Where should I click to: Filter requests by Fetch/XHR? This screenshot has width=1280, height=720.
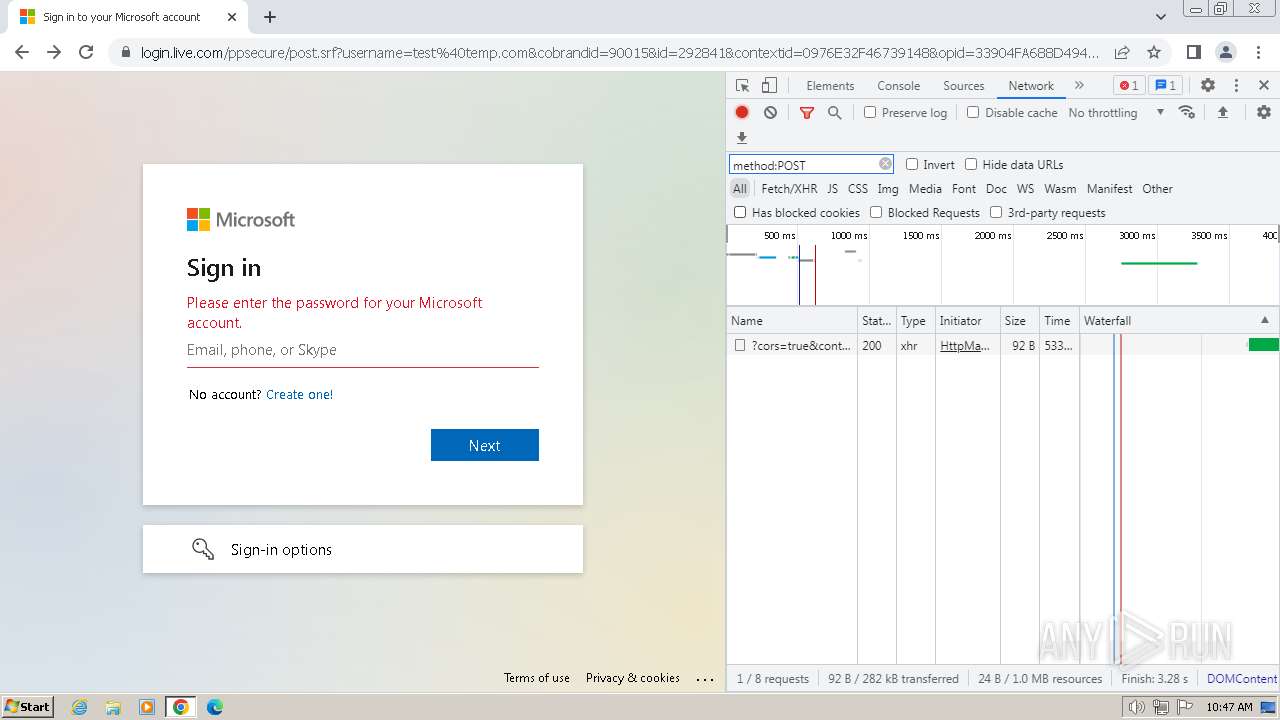click(789, 189)
